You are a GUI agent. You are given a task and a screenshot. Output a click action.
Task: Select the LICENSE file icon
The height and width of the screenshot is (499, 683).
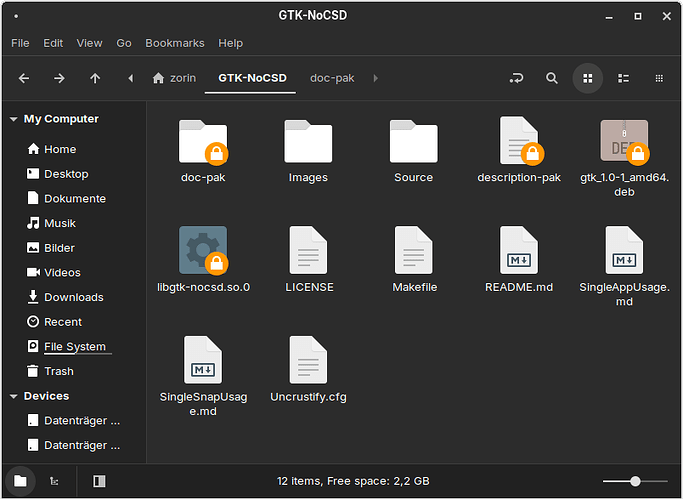point(308,250)
